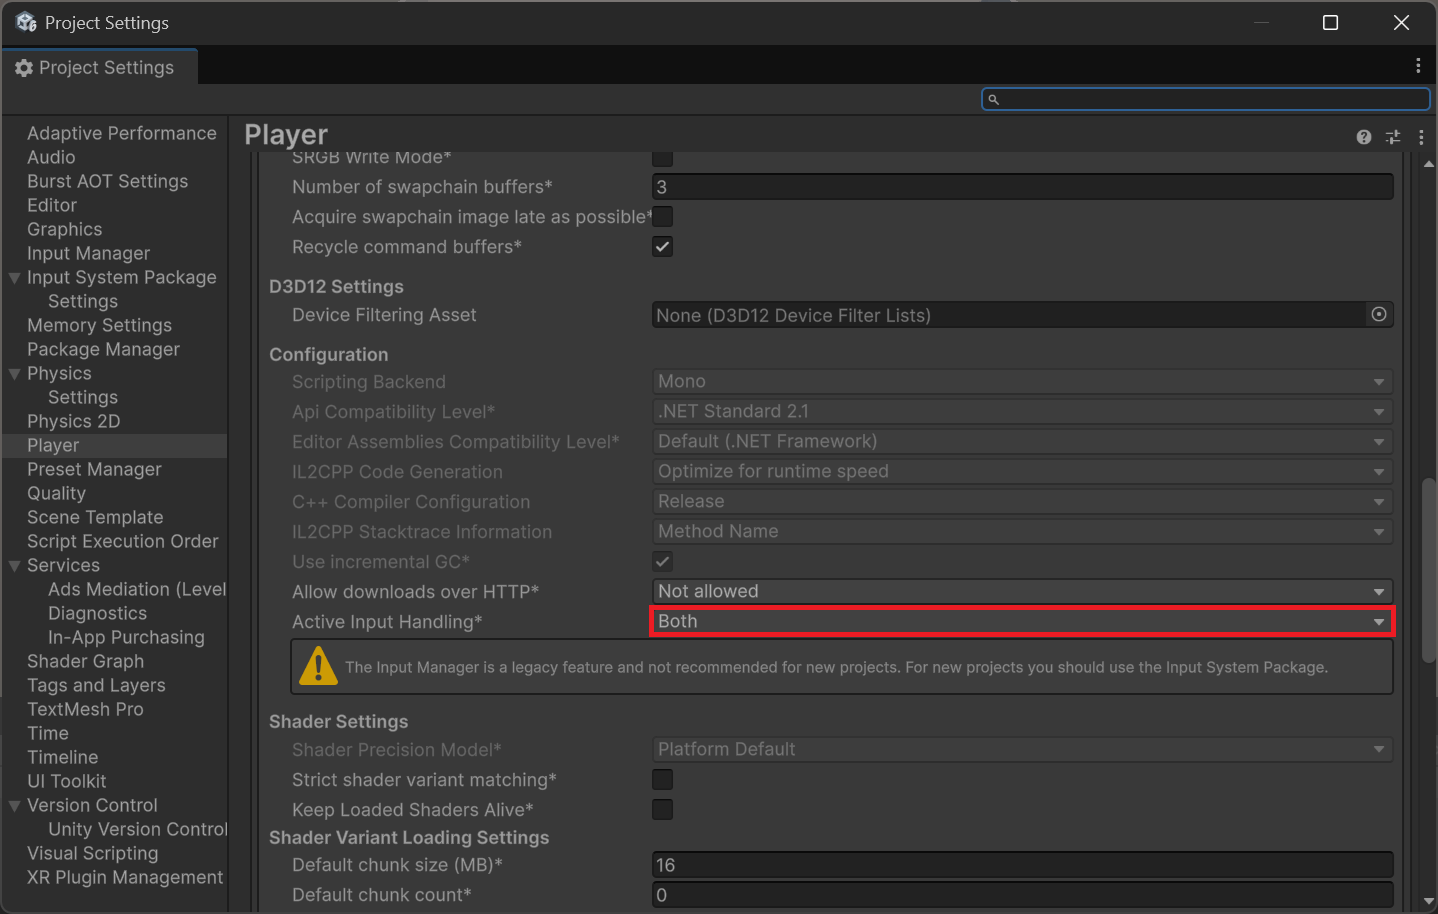Screen dimensions: 1438x914
Task: Select Adaptive Performance in the sidebar
Action: tap(121, 133)
